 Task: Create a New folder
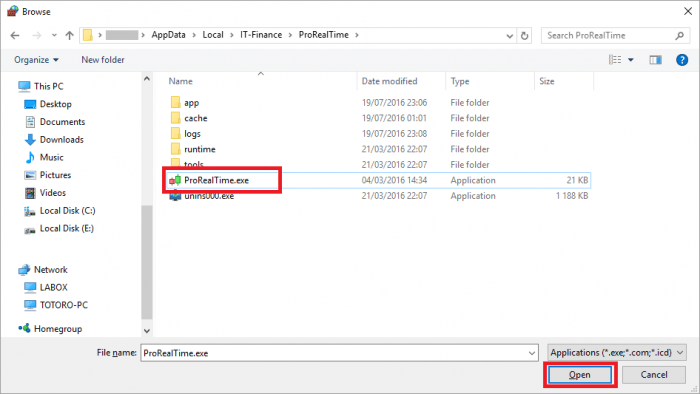(x=103, y=60)
